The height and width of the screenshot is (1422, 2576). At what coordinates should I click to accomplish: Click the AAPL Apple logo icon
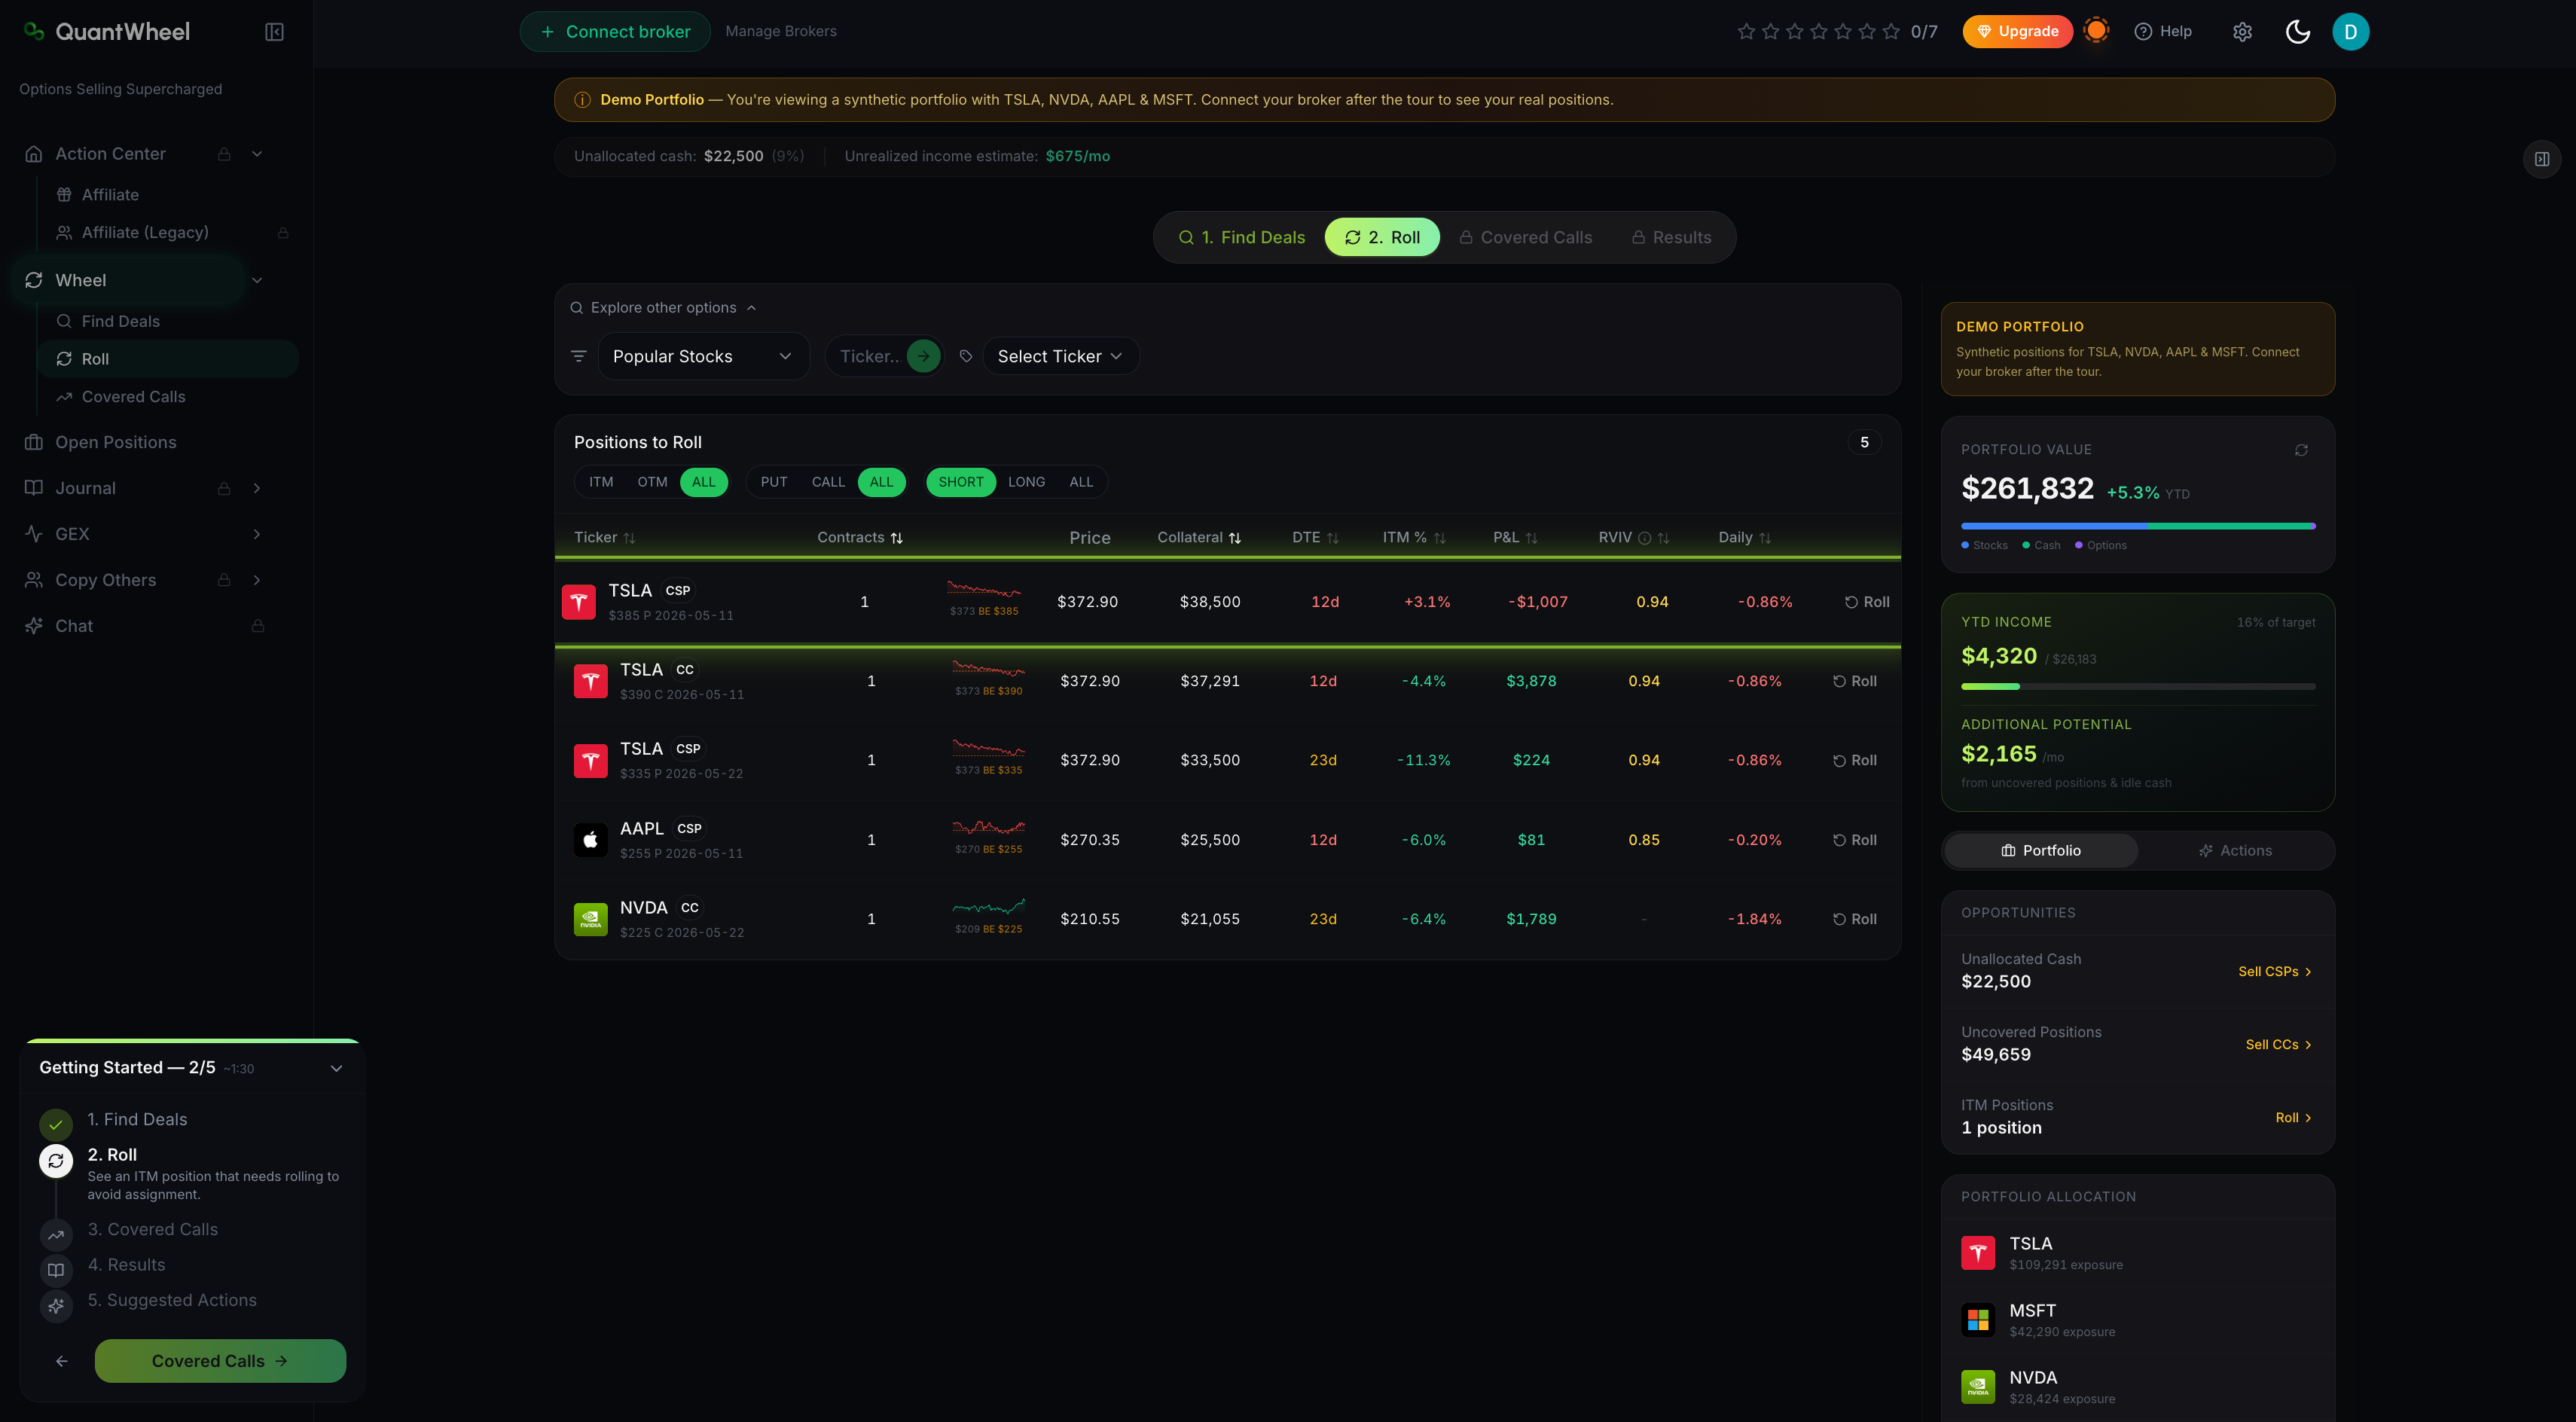click(x=590, y=840)
